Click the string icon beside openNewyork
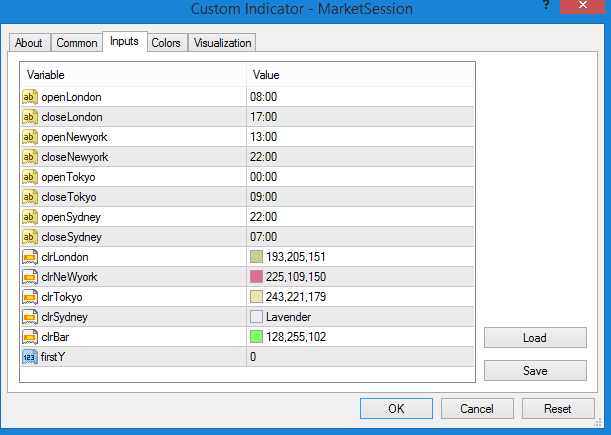The width and height of the screenshot is (611, 435). (30, 137)
